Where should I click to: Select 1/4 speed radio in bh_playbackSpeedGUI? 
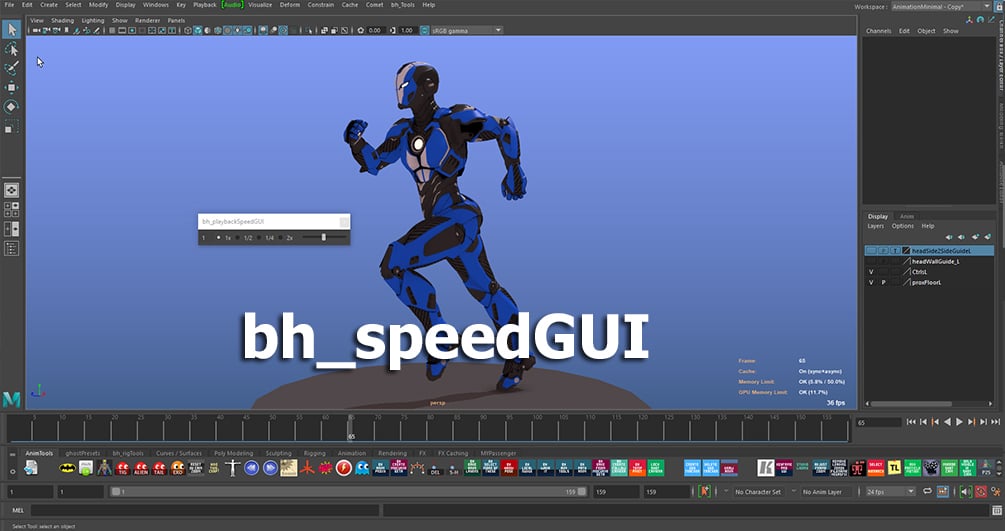tap(259, 238)
